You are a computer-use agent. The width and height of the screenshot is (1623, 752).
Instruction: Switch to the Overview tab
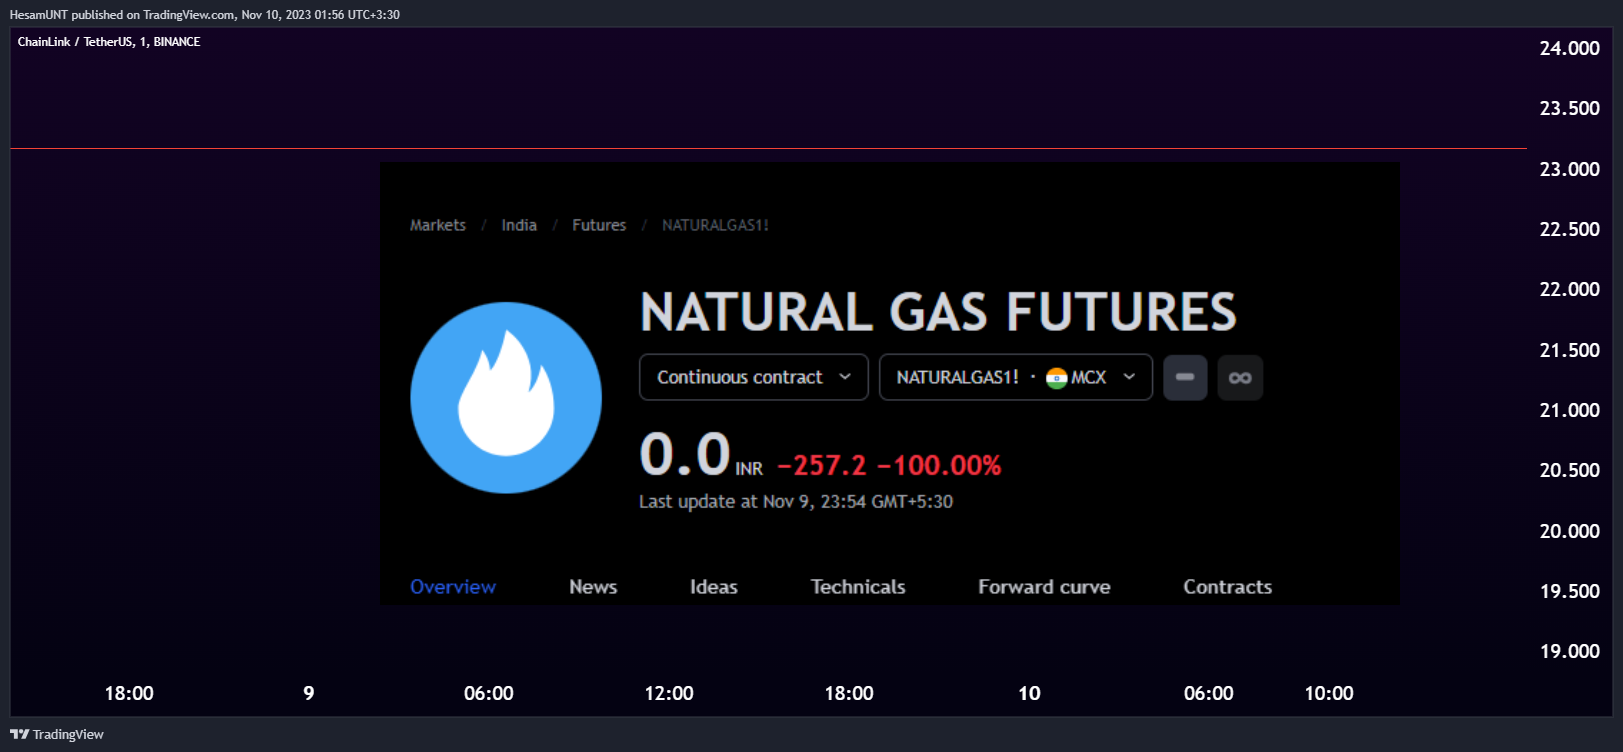[453, 587]
